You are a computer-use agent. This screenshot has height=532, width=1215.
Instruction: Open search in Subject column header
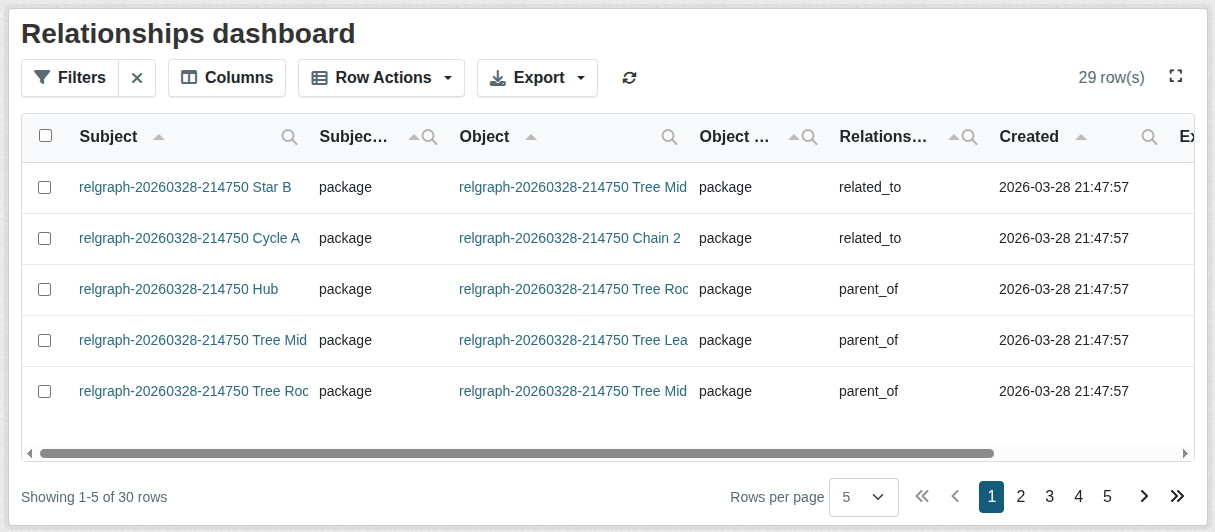pos(289,137)
